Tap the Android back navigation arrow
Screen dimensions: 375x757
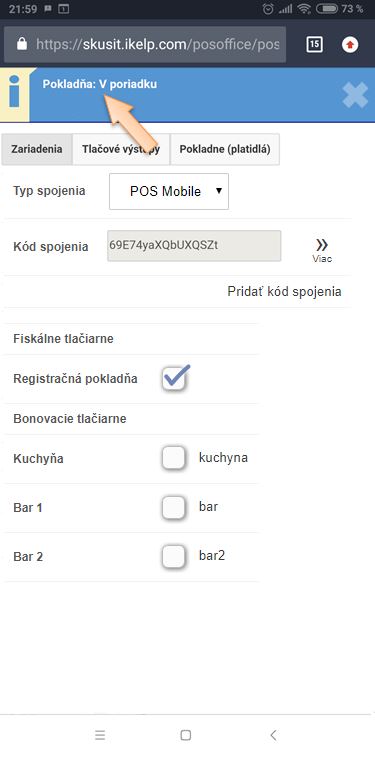click(273, 735)
